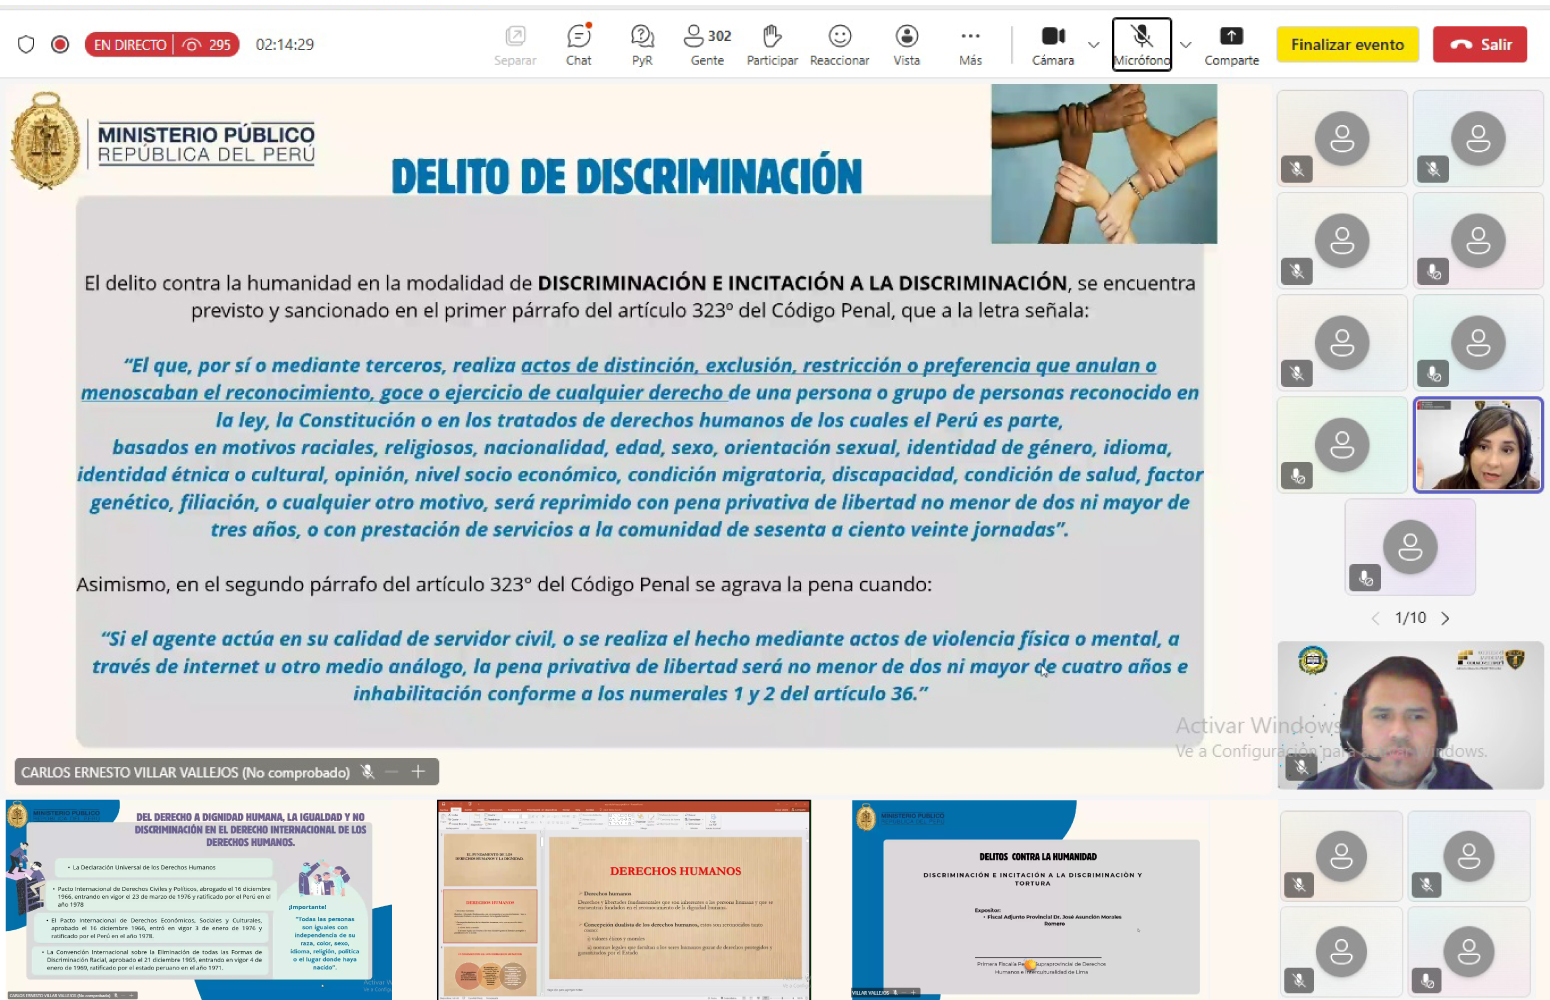Select the Derechos Humanos PowerPoint thumbnail
Screen dimensions: 1550x1000
point(624,898)
